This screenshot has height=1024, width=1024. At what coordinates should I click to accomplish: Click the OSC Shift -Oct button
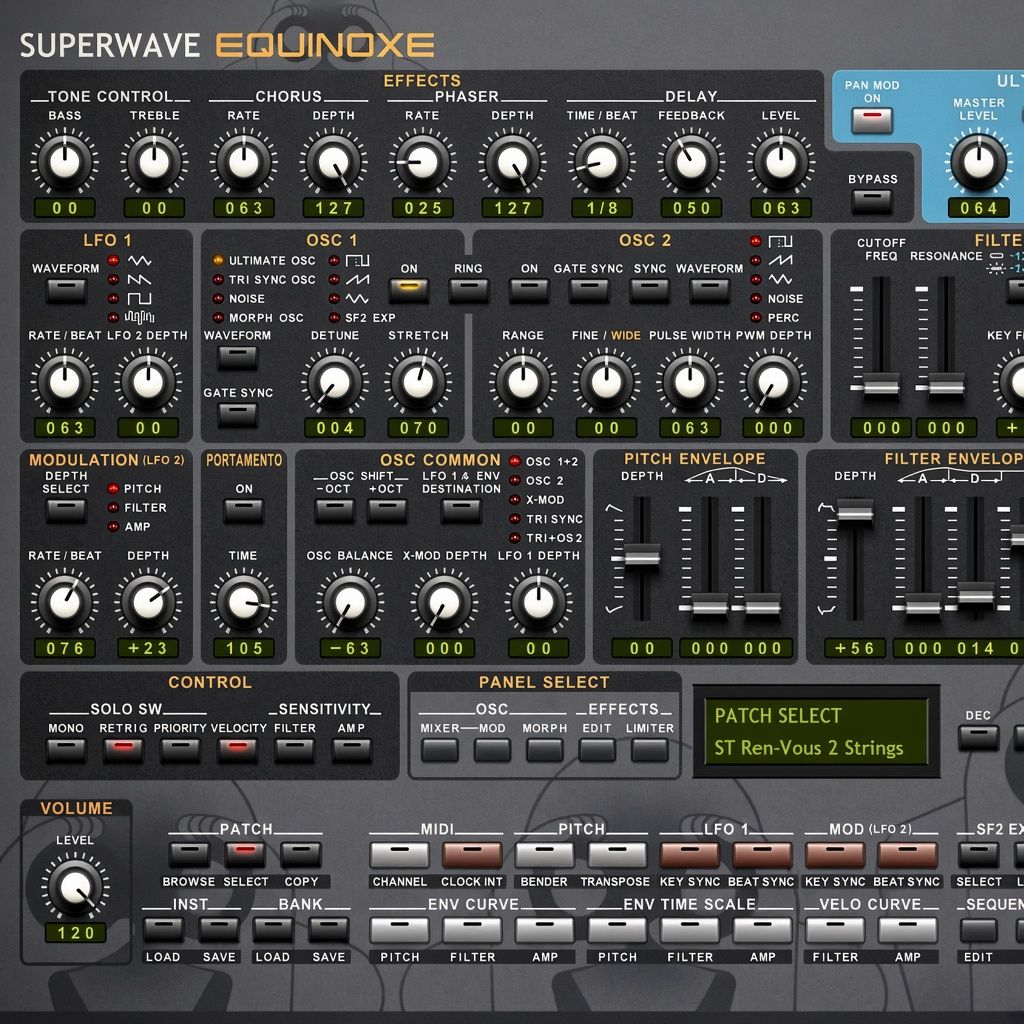[x=334, y=511]
